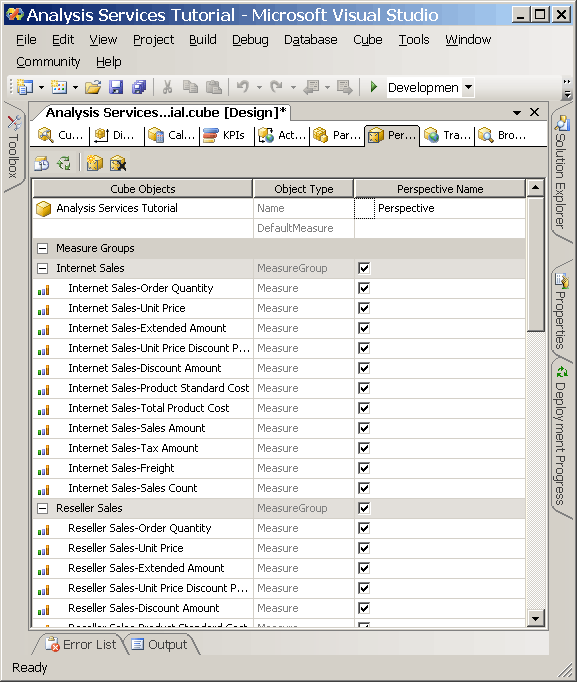The image size is (577, 682).
Task: Toggle Internet Sales-Freight checkbox
Action: point(364,468)
